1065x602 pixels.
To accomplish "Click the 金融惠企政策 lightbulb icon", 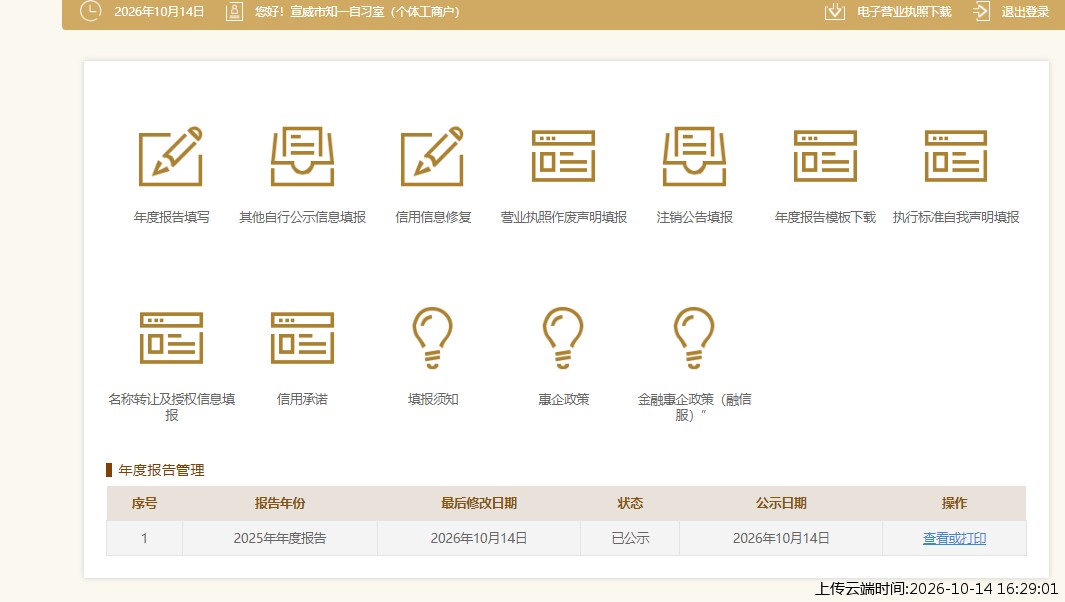I will click(694, 338).
